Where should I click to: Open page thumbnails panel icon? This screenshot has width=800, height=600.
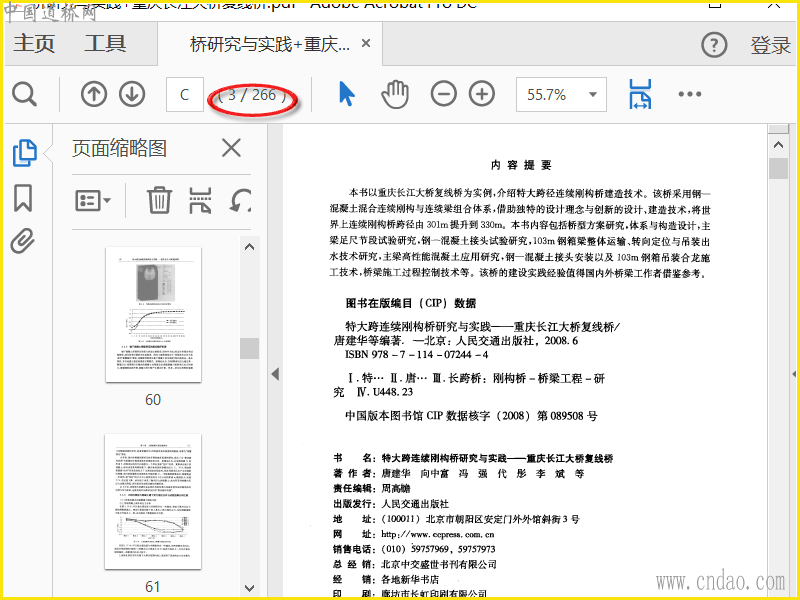pos(24,153)
